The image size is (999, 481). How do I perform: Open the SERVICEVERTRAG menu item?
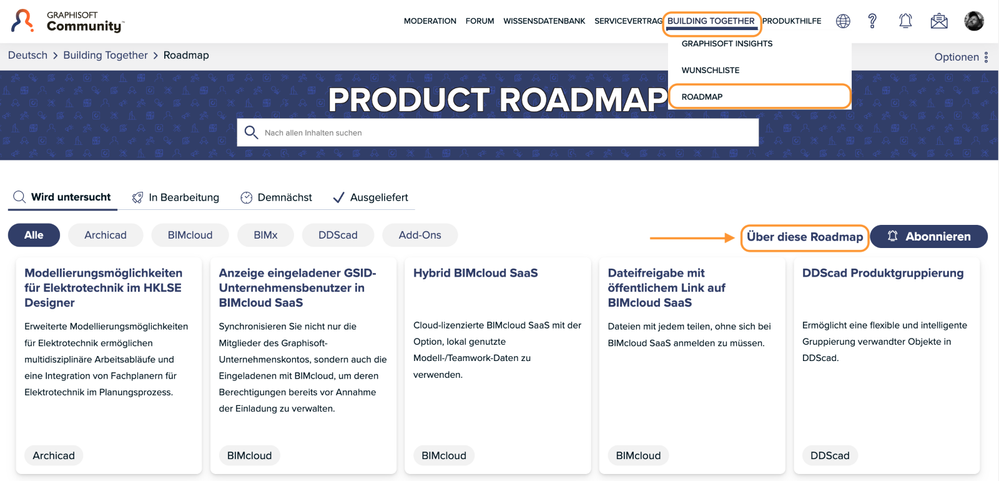point(628,21)
